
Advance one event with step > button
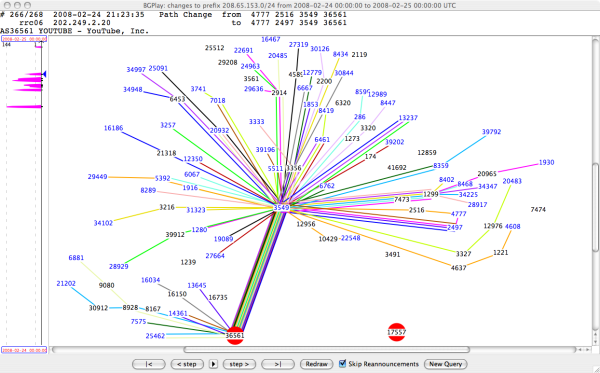(239, 364)
